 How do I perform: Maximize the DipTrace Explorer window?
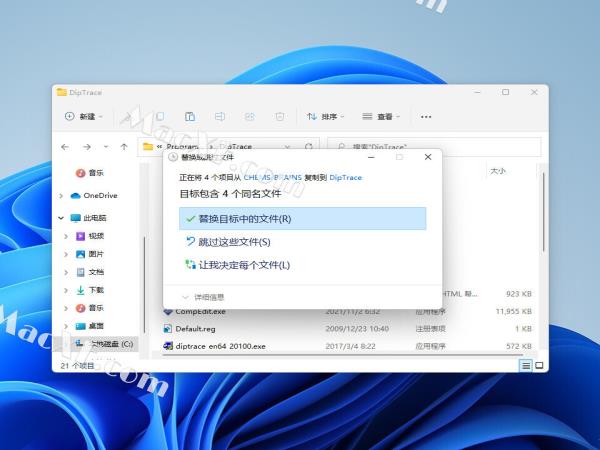pyautogui.click(x=505, y=92)
